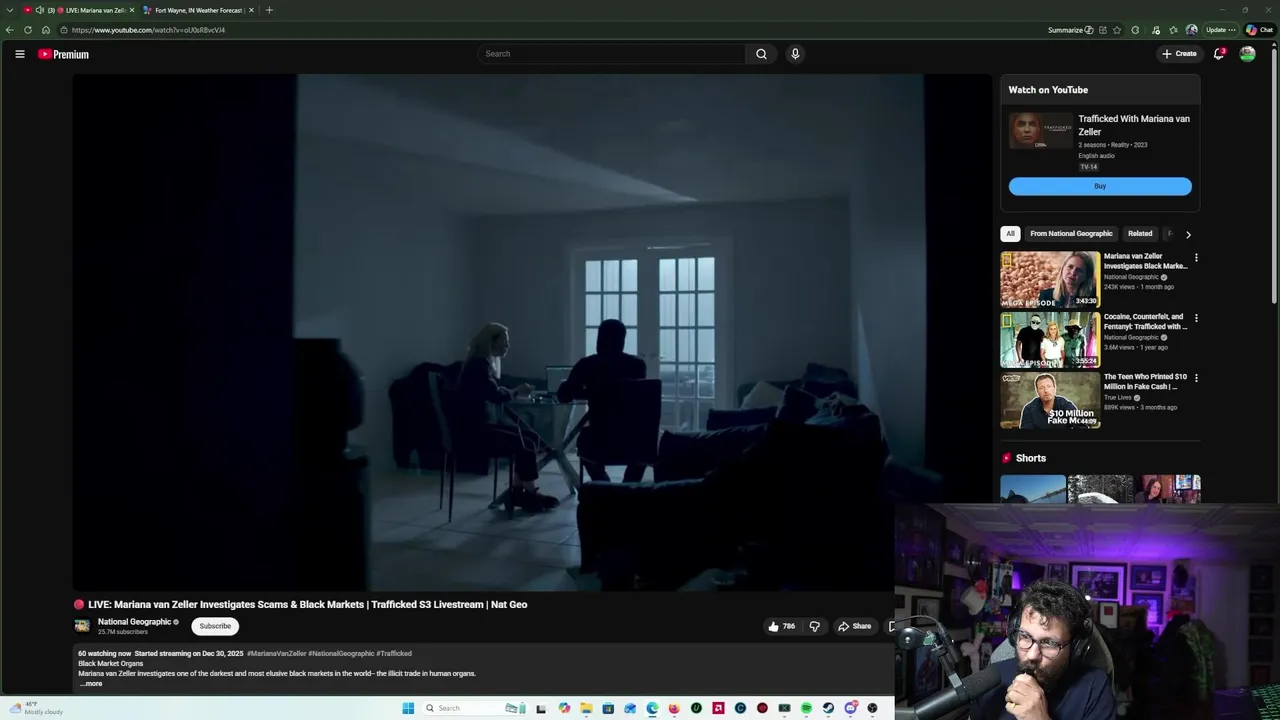Open File Explorer from taskbar
Image resolution: width=1280 pixels, height=720 pixels.
pyautogui.click(x=586, y=708)
